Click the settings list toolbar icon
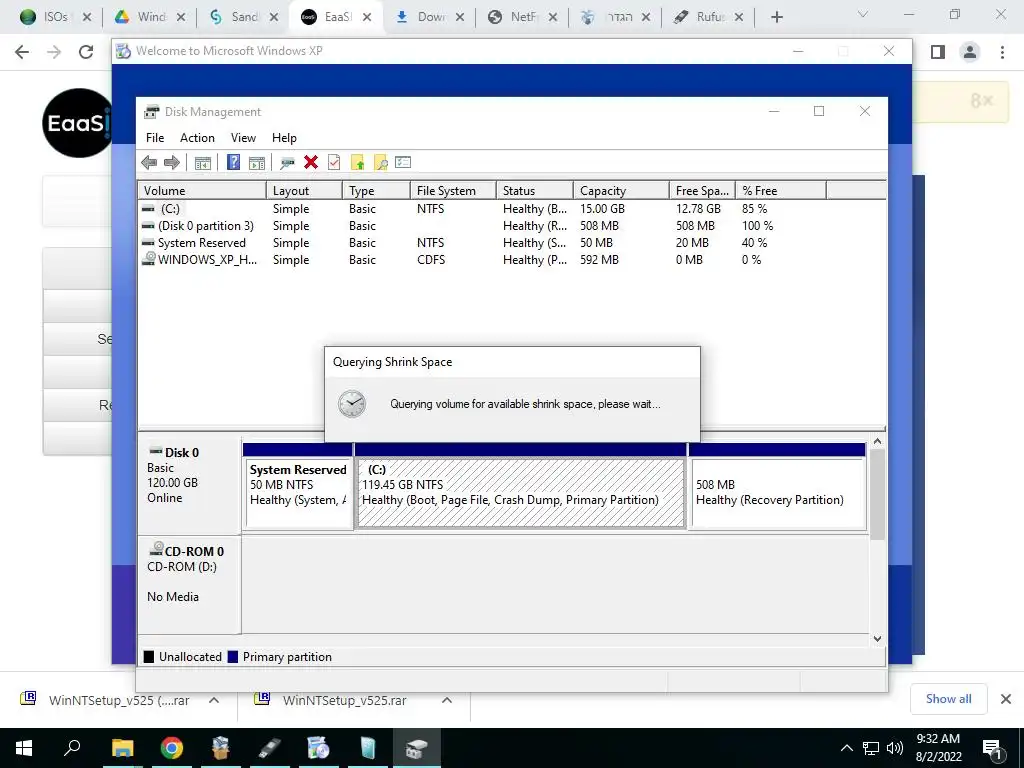Image resolution: width=1024 pixels, height=768 pixels. 403,162
